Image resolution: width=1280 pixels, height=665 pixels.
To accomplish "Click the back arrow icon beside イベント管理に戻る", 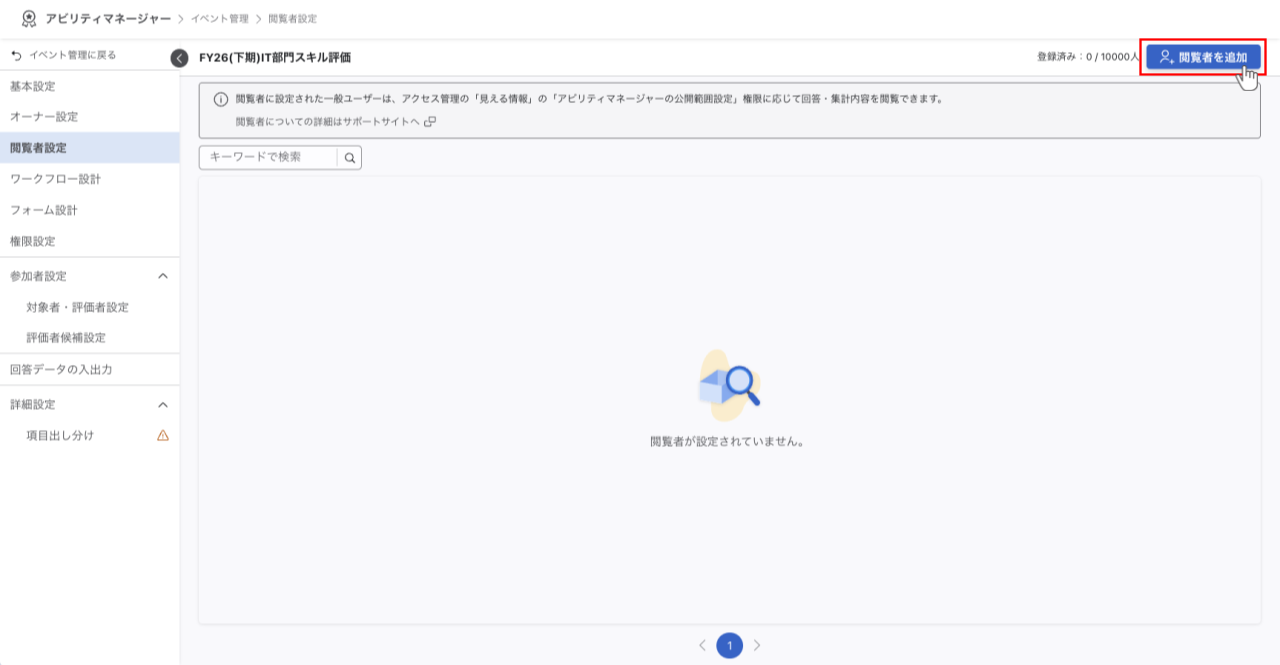I will pyautogui.click(x=16, y=55).
